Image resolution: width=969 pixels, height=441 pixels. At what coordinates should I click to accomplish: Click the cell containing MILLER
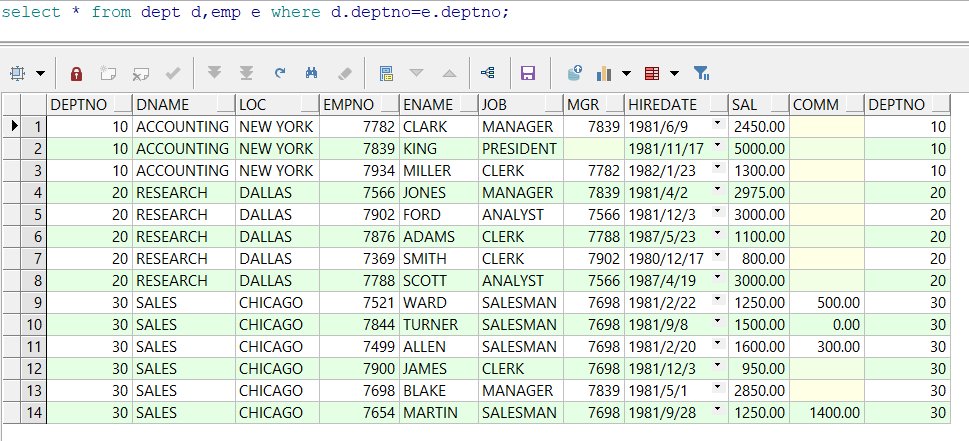(x=439, y=170)
